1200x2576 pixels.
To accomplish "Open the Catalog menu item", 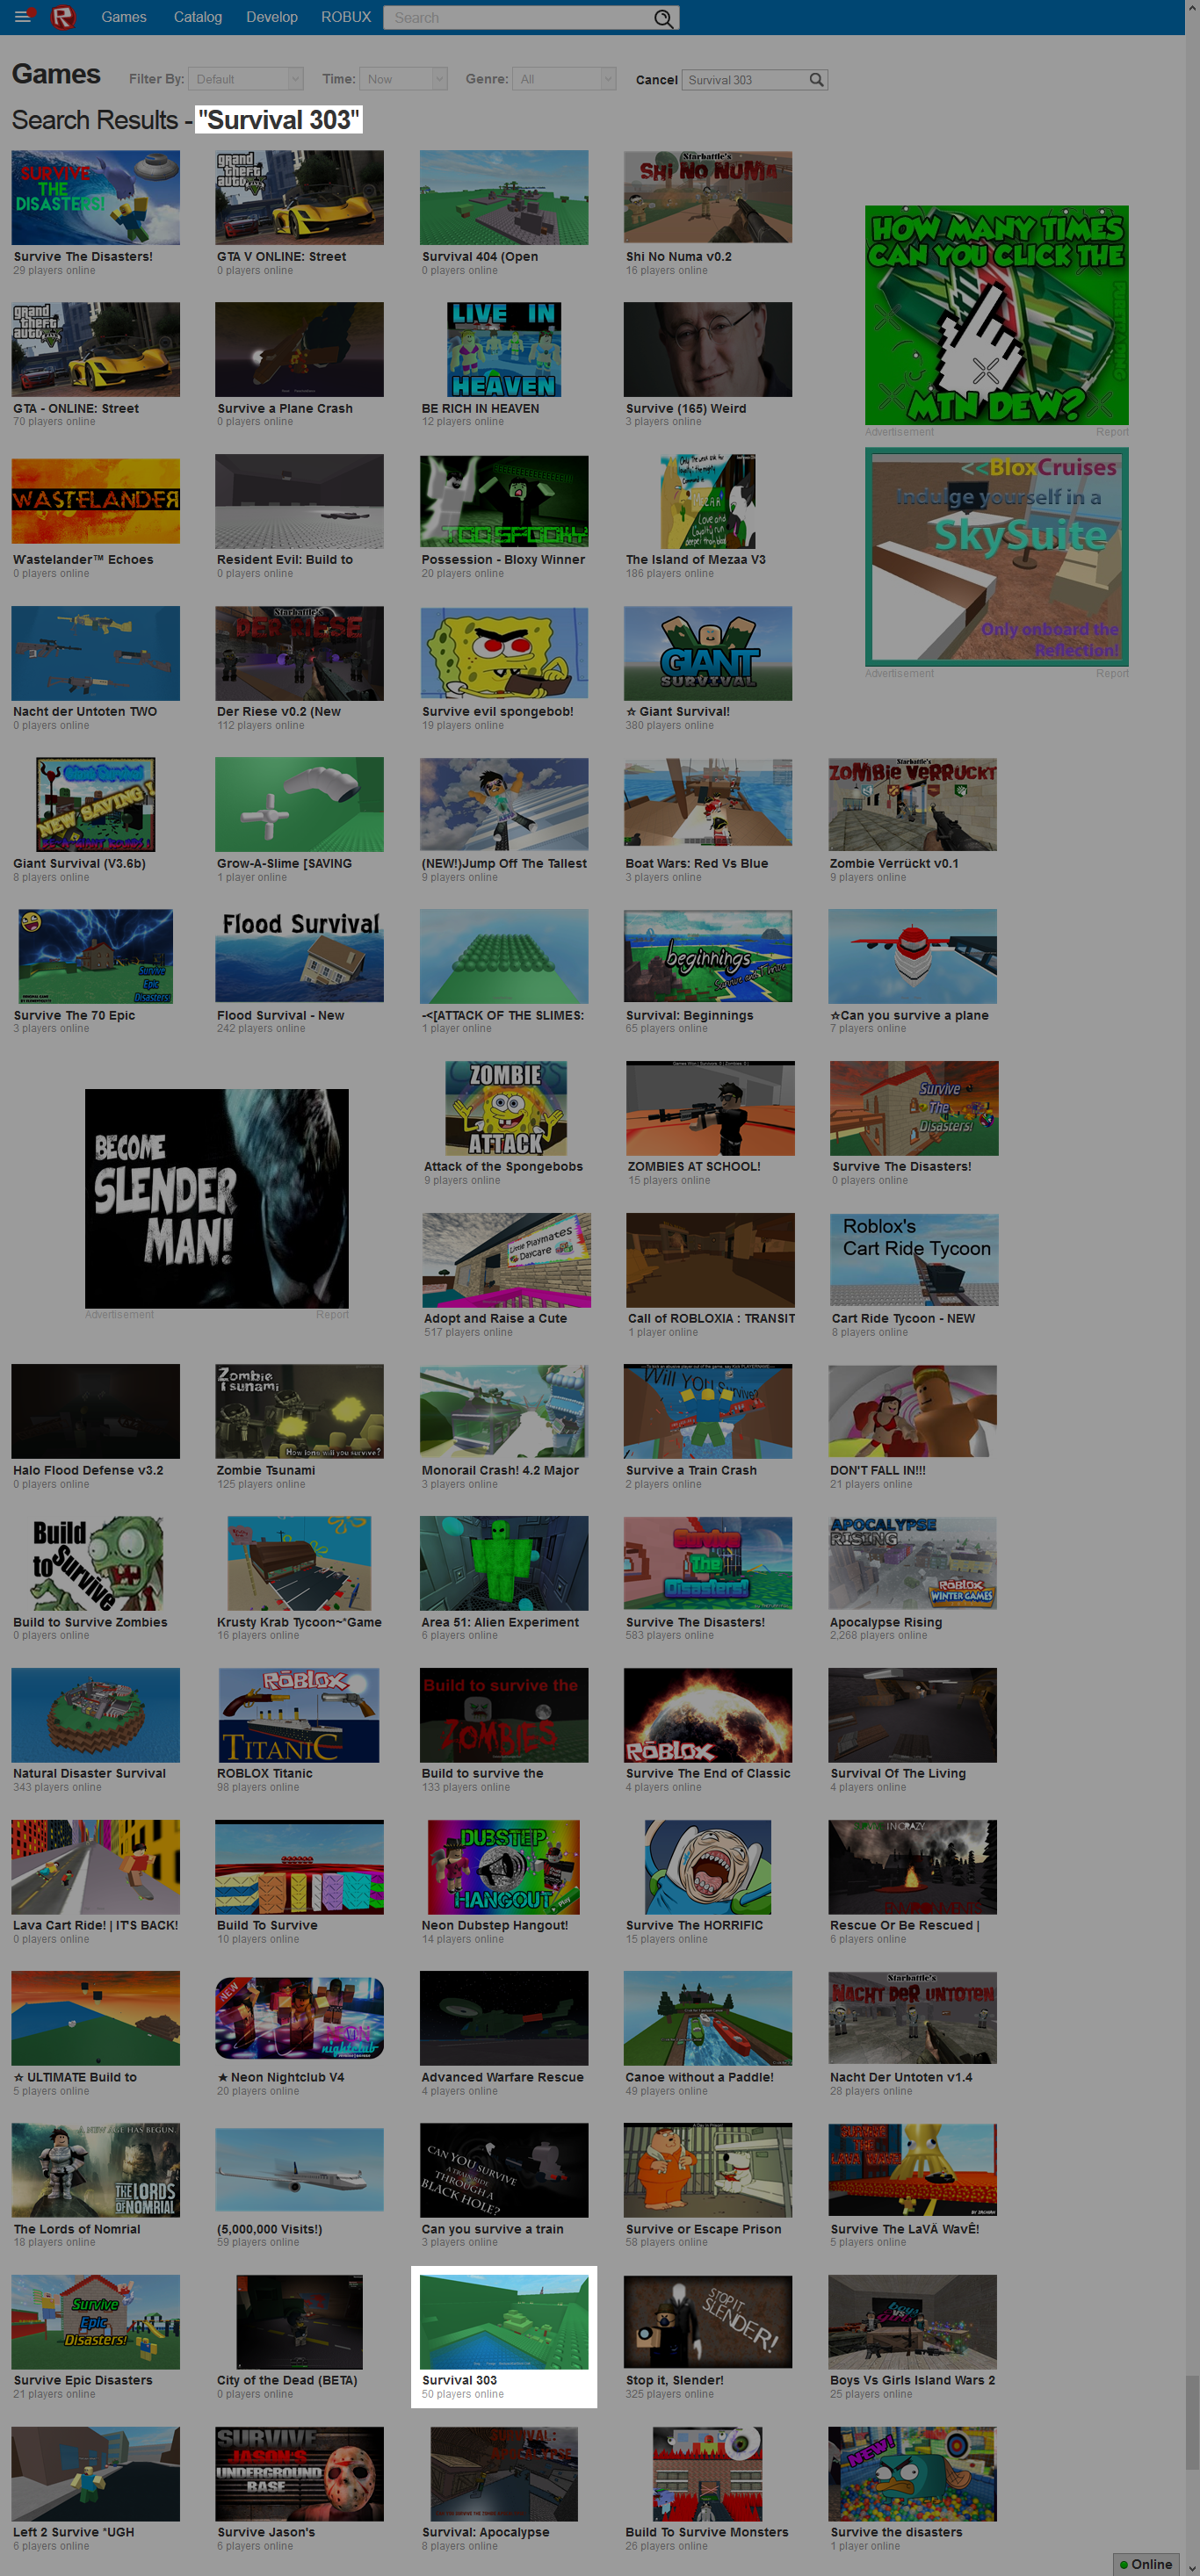I will click(198, 17).
